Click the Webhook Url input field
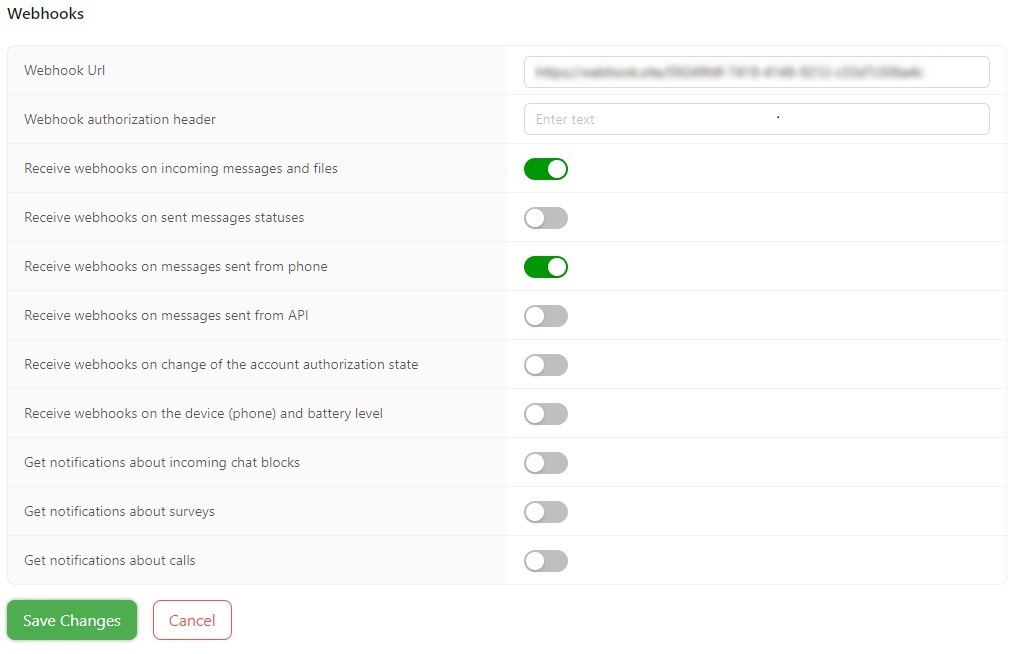Screen dimensions: 1025x654 (x=756, y=71)
